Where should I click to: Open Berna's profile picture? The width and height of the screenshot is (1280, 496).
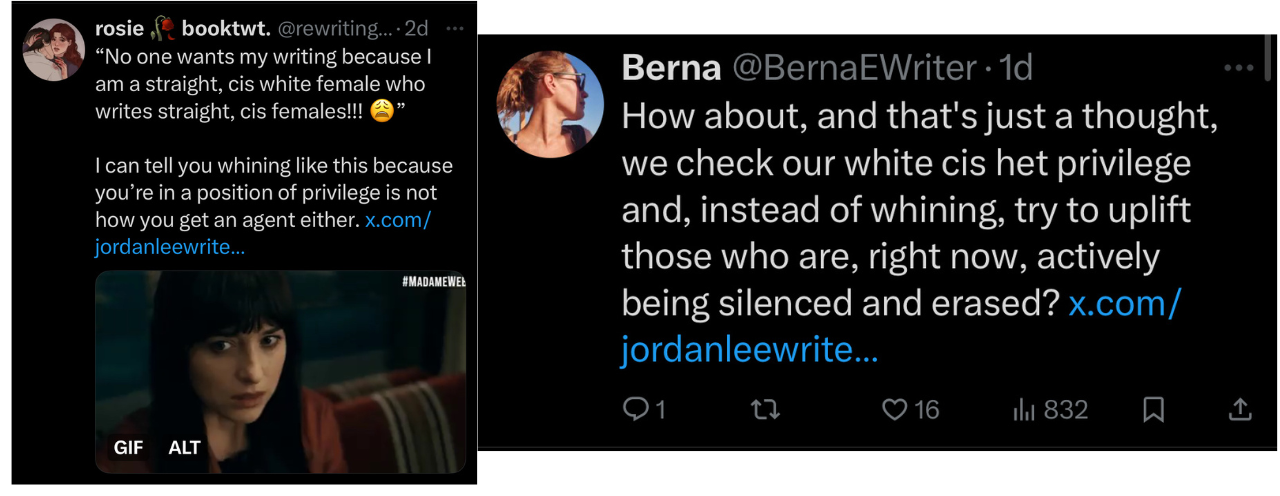coord(550,104)
